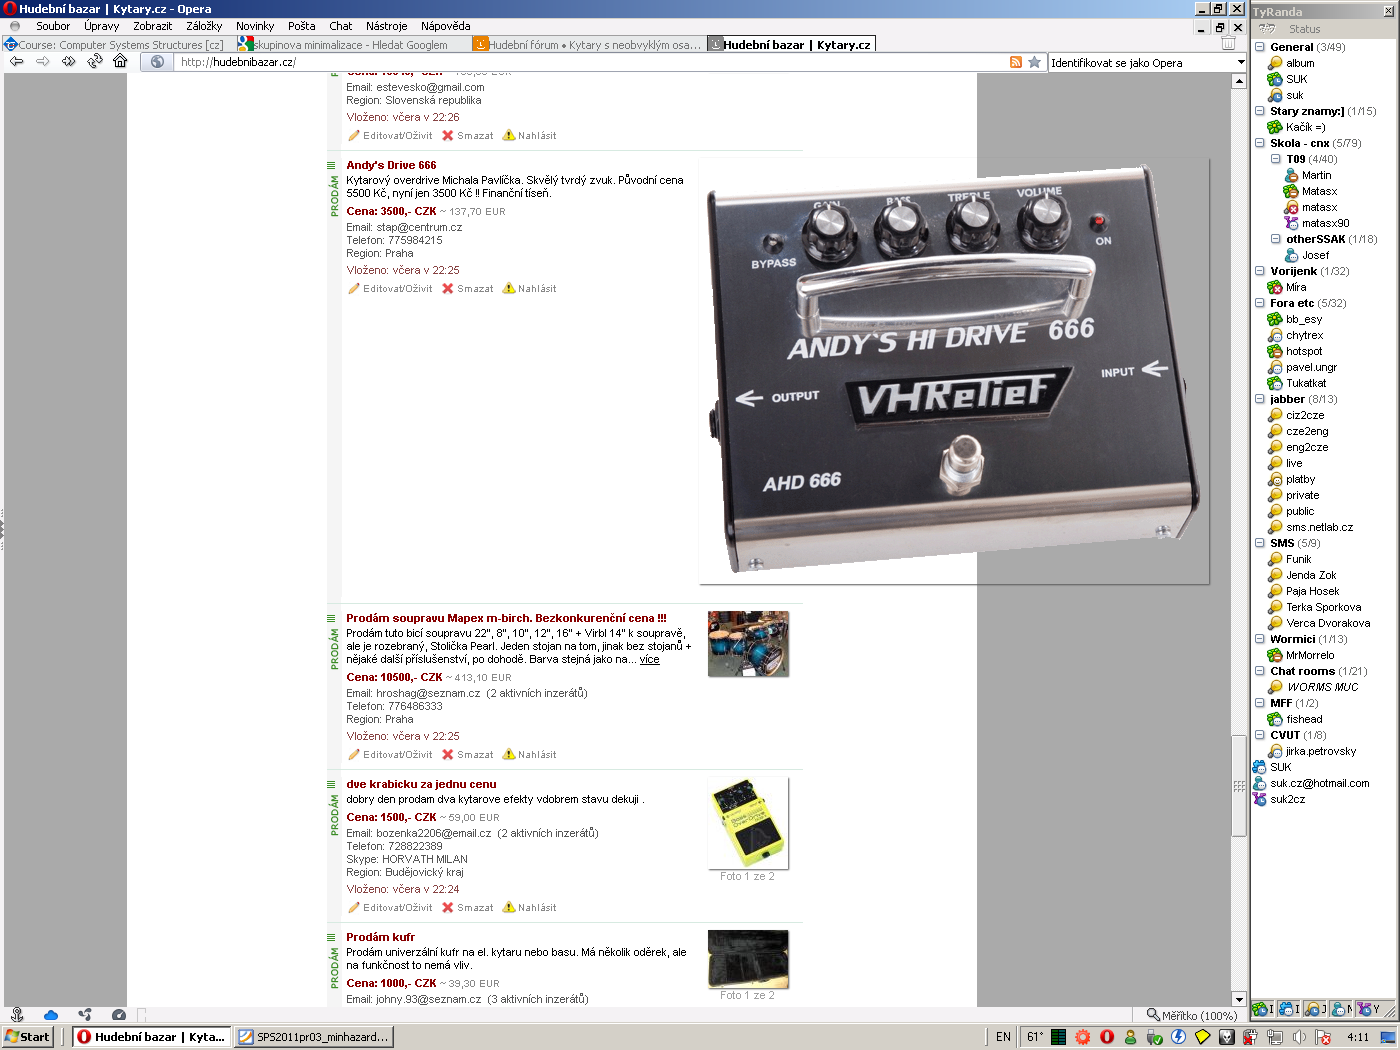Click the address bar URL field
1400x1050 pixels.
(590, 62)
